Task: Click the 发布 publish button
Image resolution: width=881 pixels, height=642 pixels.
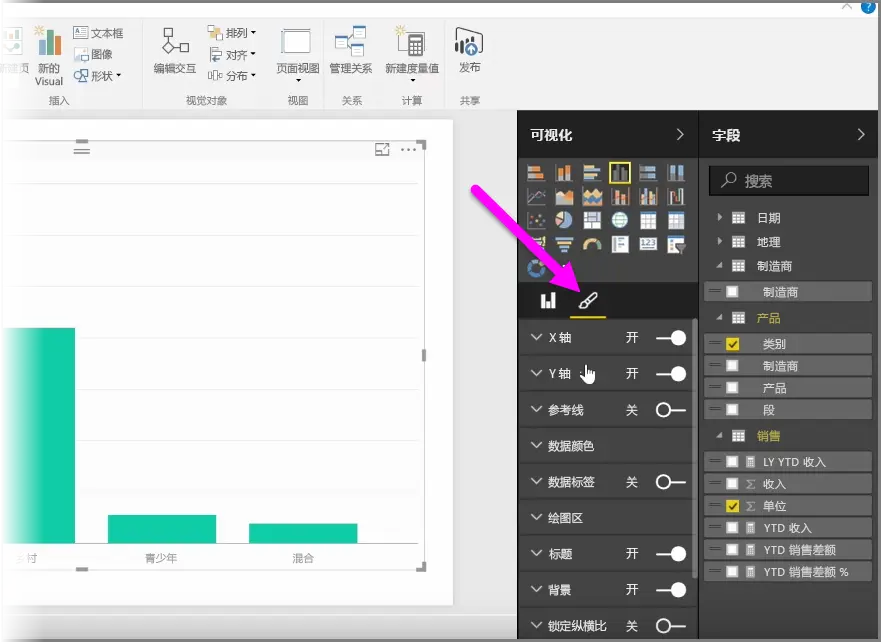Action: pos(469,51)
